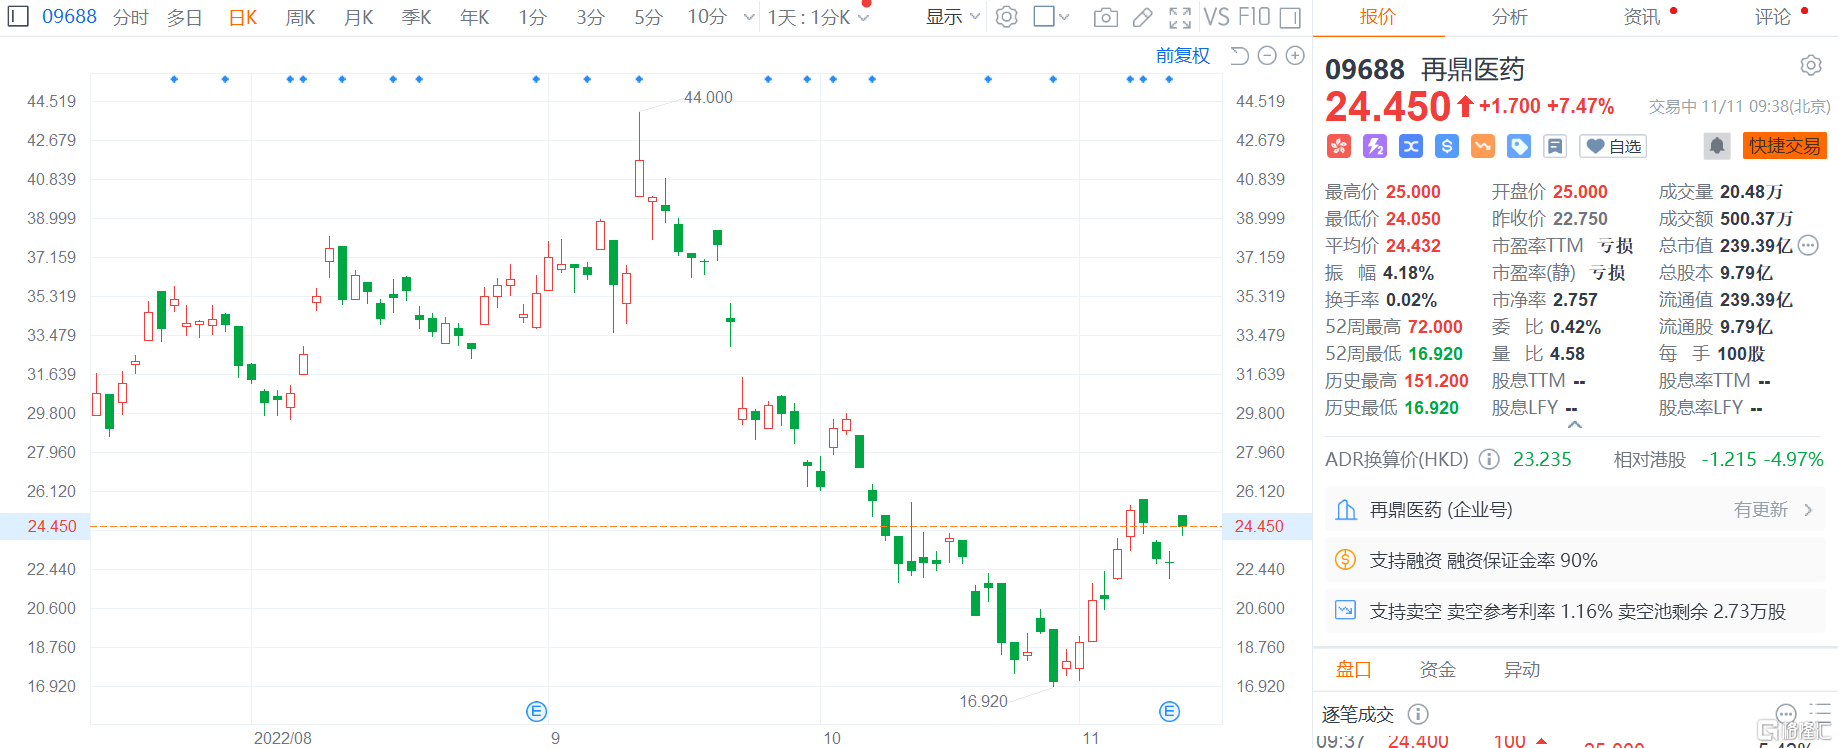Add stock to watchlist with 自选
The width and height of the screenshot is (1839, 748).
[x=1613, y=146]
